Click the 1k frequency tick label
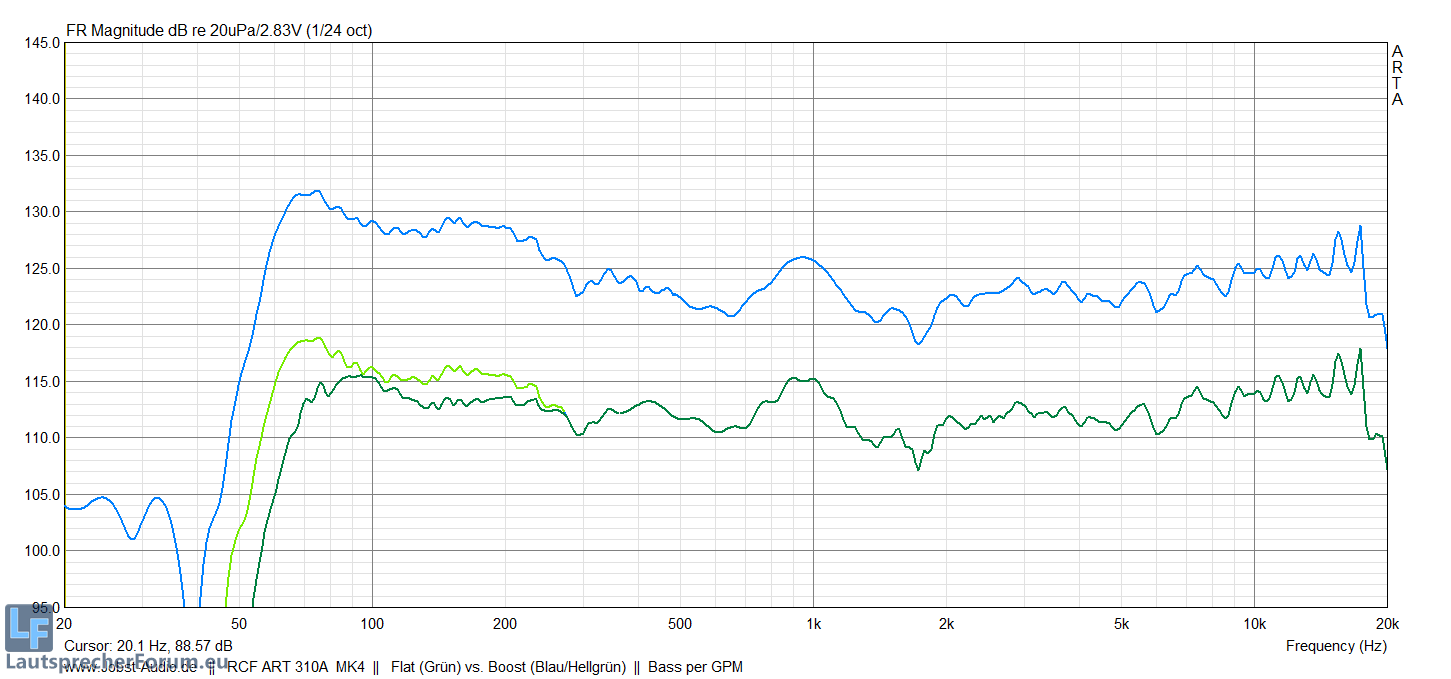The width and height of the screenshot is (1451, 679). point(813,625)
